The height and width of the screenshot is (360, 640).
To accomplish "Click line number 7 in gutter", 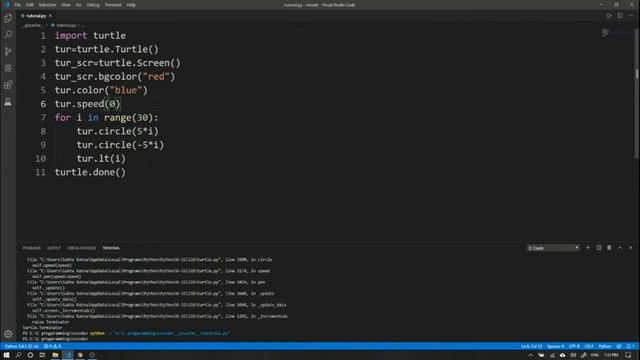I will click(43, 118).
